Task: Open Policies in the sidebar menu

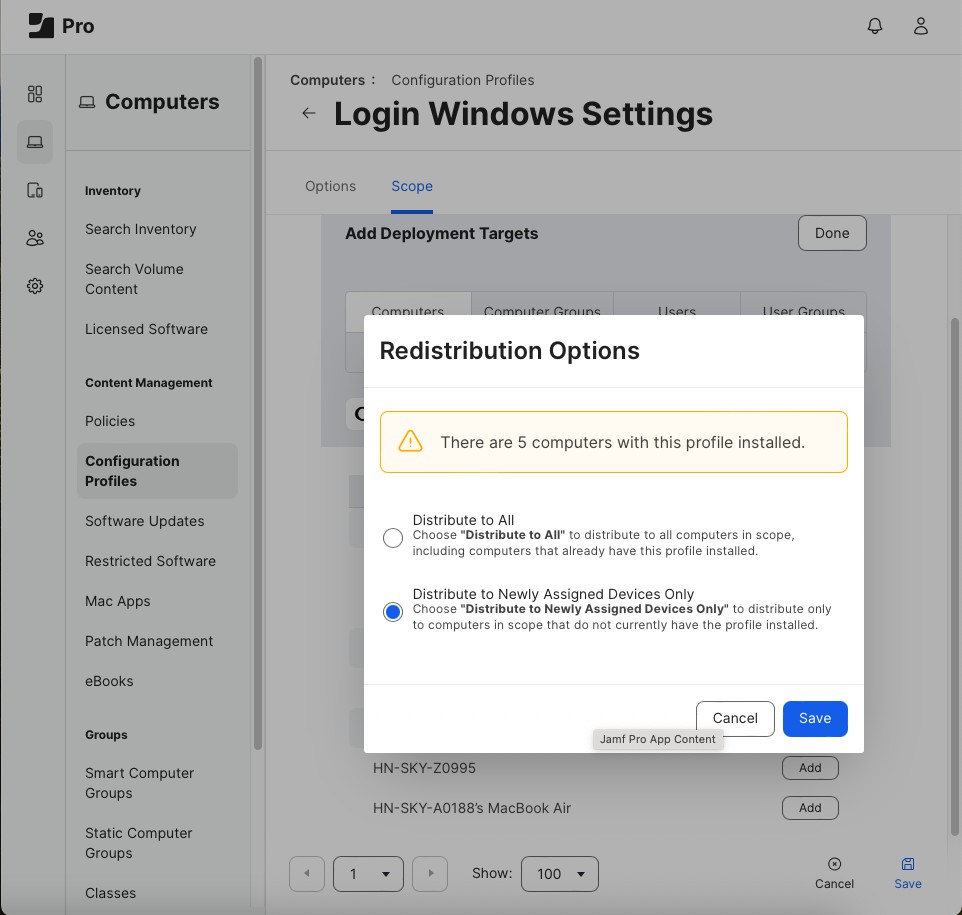Action: coord(110,421)
